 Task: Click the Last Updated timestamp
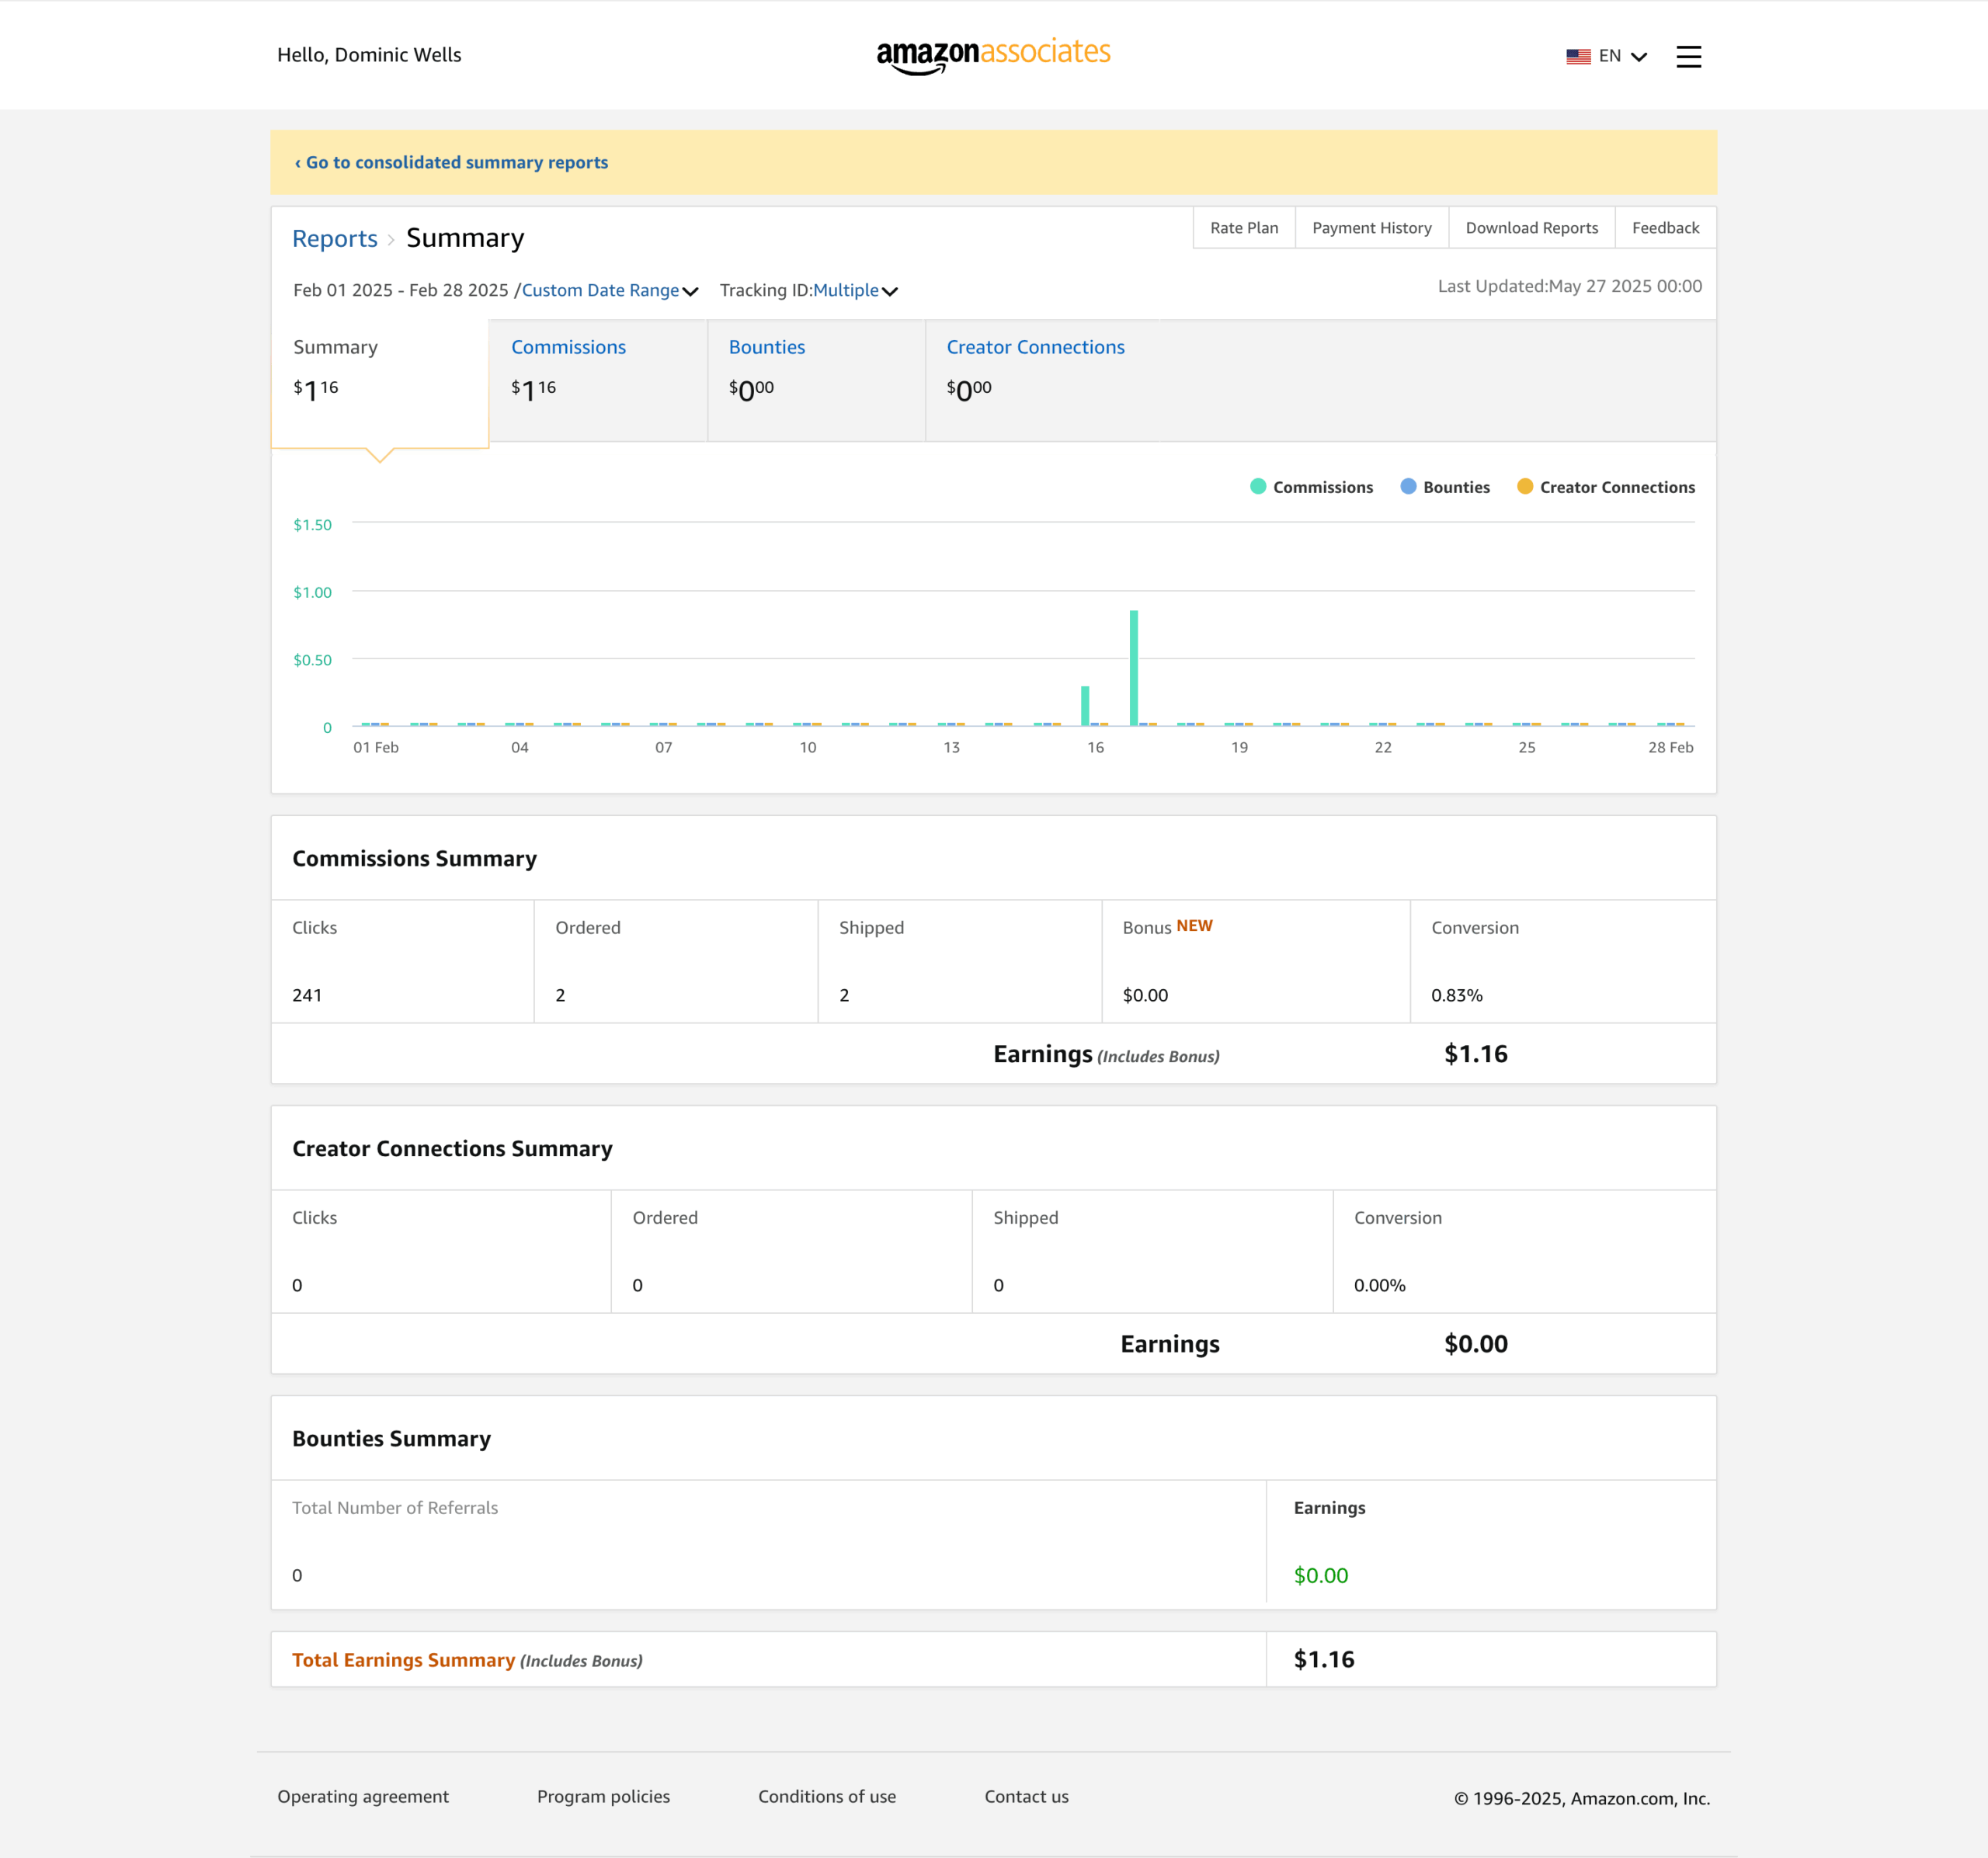click(x=1569, y=286)
